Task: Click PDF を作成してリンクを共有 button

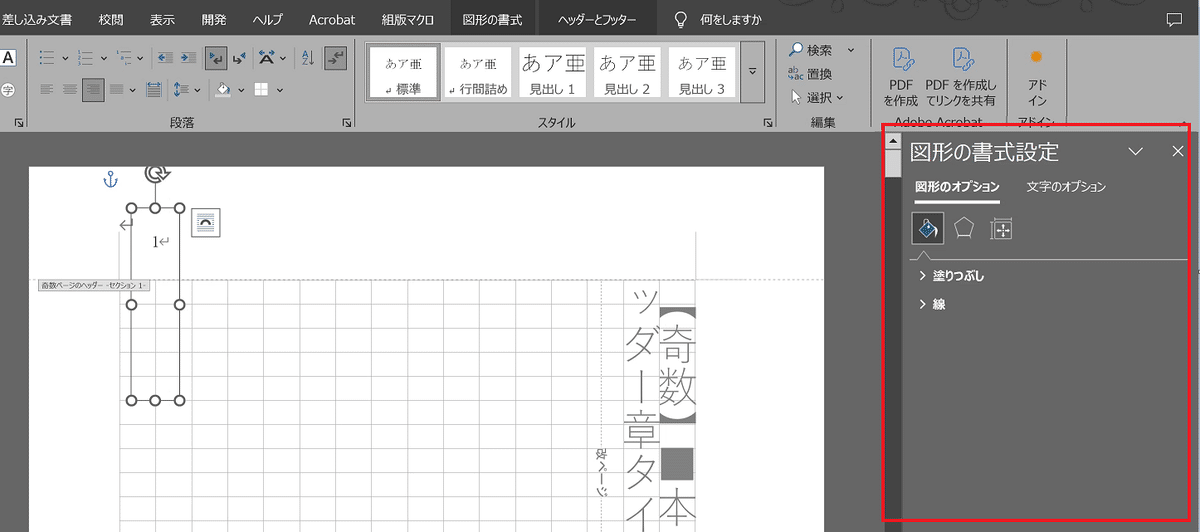Action: (961, 76)
